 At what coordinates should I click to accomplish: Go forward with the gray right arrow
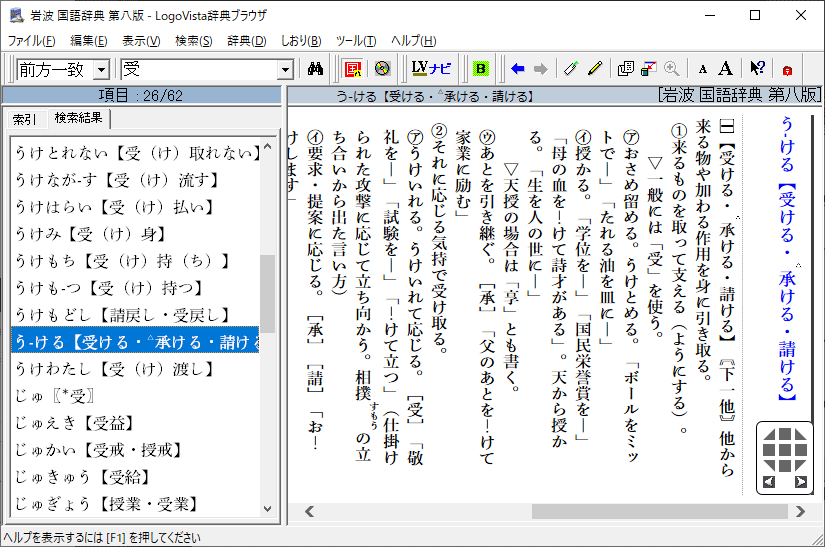click(540, 68)
